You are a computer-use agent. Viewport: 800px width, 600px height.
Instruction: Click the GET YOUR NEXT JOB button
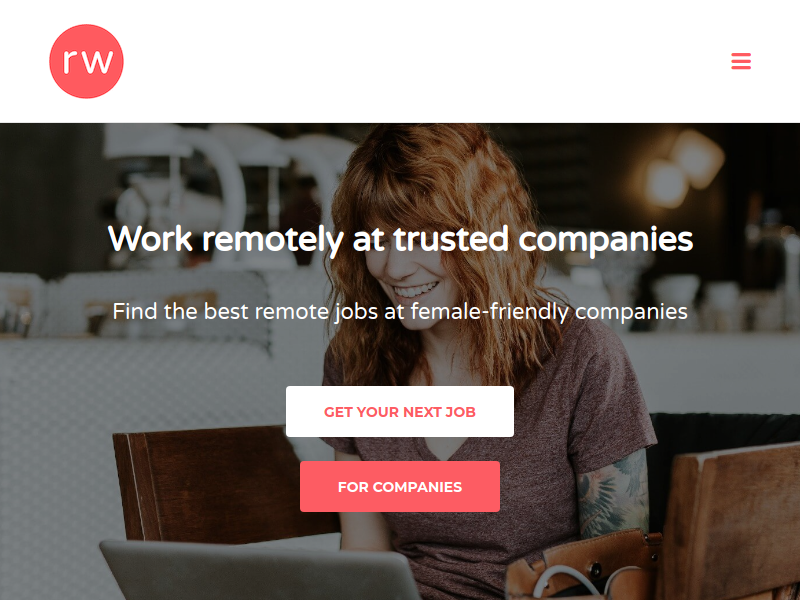[399, 411]
